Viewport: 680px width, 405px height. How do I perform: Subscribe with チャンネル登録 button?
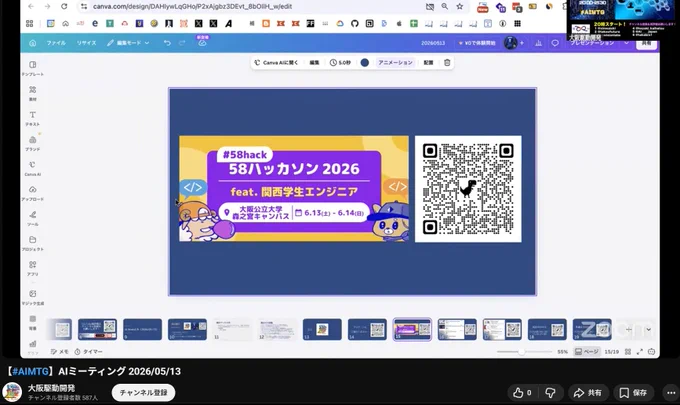144,392
